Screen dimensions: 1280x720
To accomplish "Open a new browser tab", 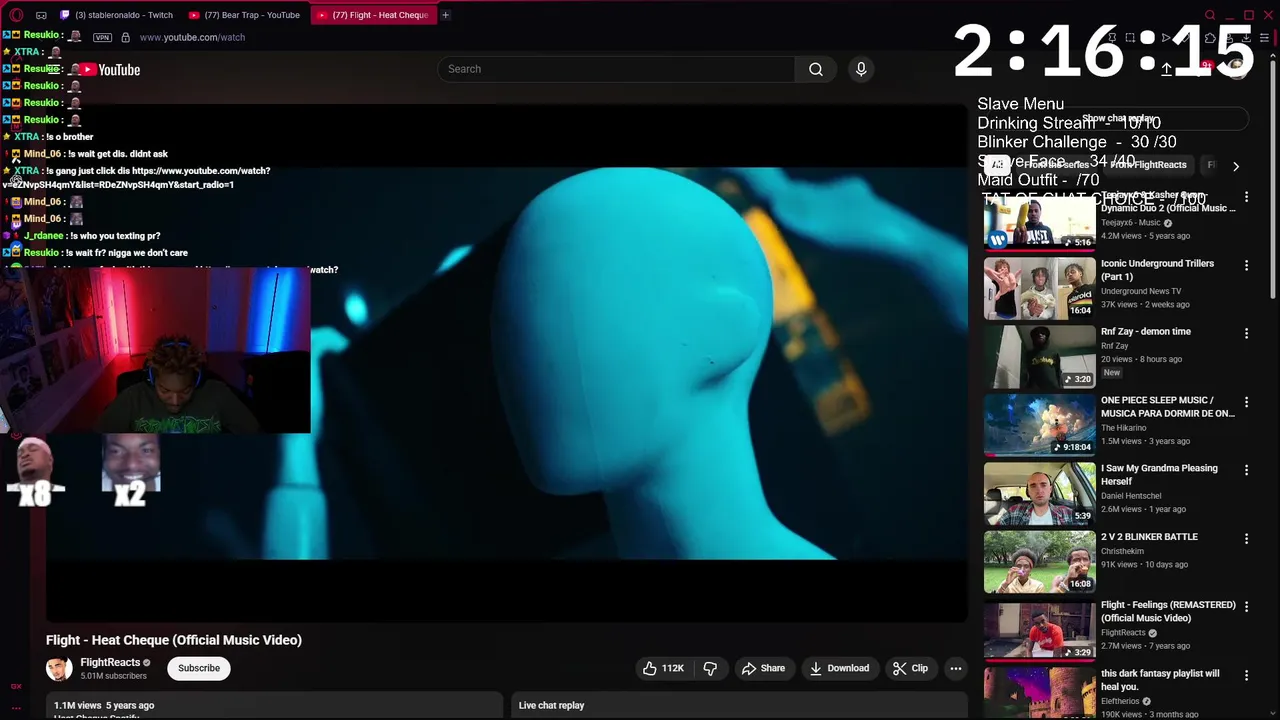I will tap(445, 15).
